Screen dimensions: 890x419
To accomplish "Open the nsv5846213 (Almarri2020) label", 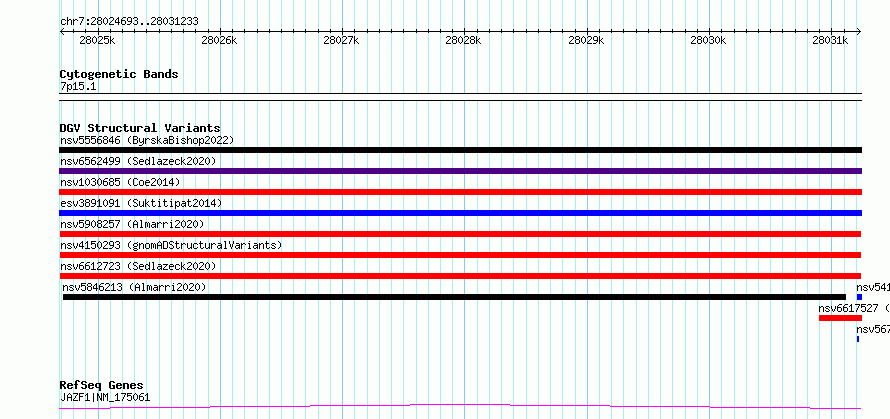I will 135,287.
